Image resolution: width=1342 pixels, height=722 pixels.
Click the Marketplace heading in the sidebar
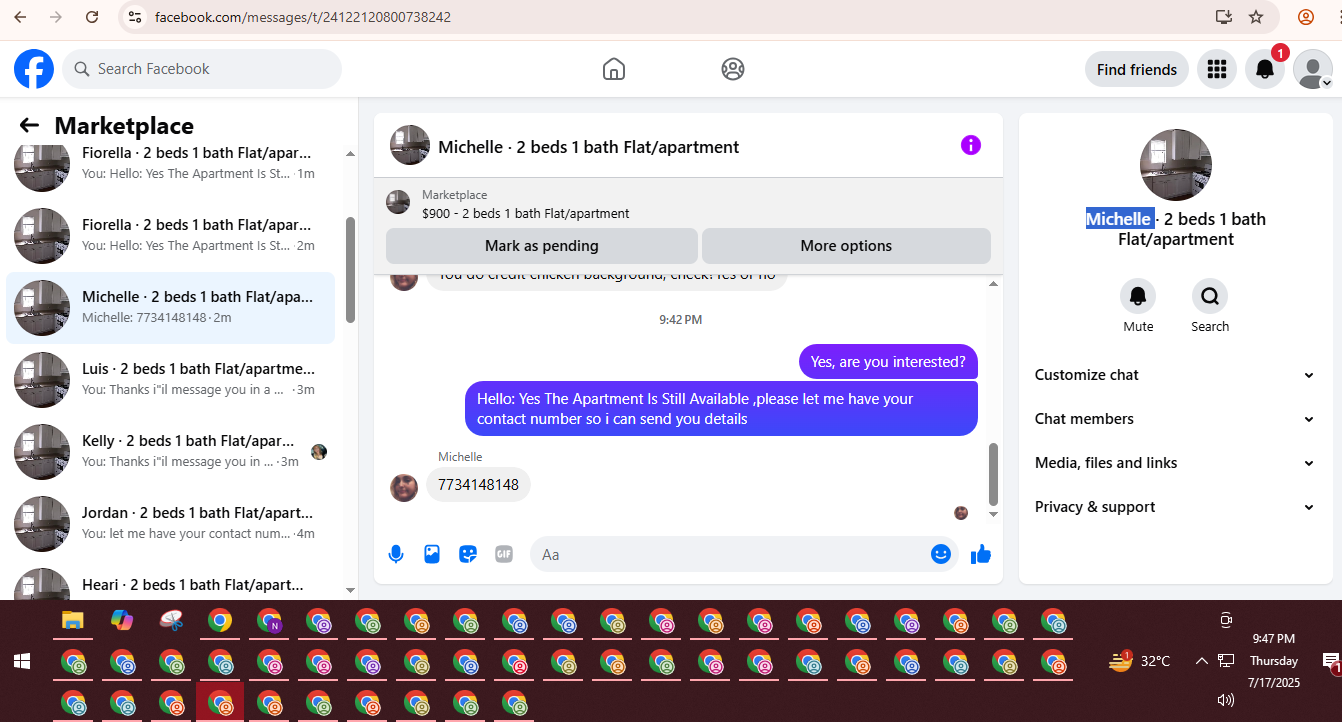click(124, 126)
